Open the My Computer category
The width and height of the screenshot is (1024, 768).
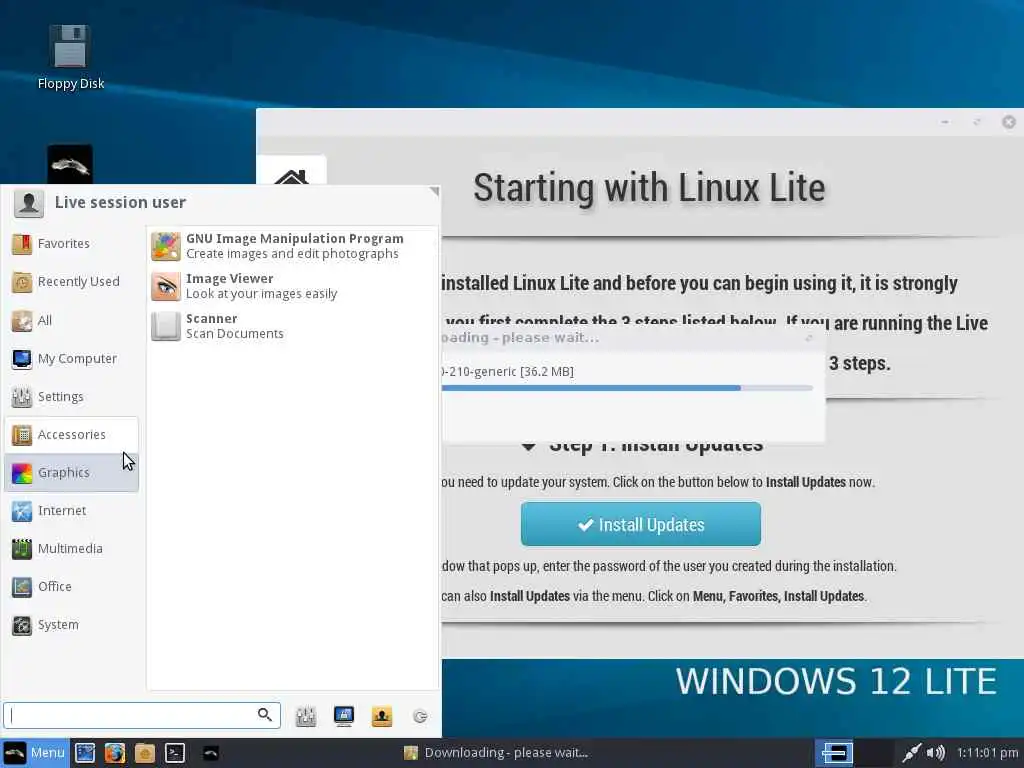(71, 359)
